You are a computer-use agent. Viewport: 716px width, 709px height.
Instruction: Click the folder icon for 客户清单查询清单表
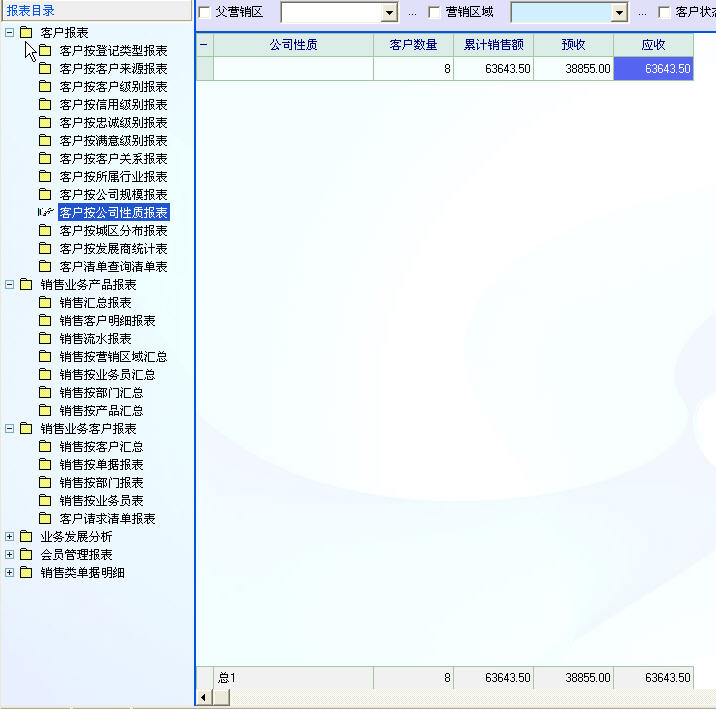(x=44, y=267)
